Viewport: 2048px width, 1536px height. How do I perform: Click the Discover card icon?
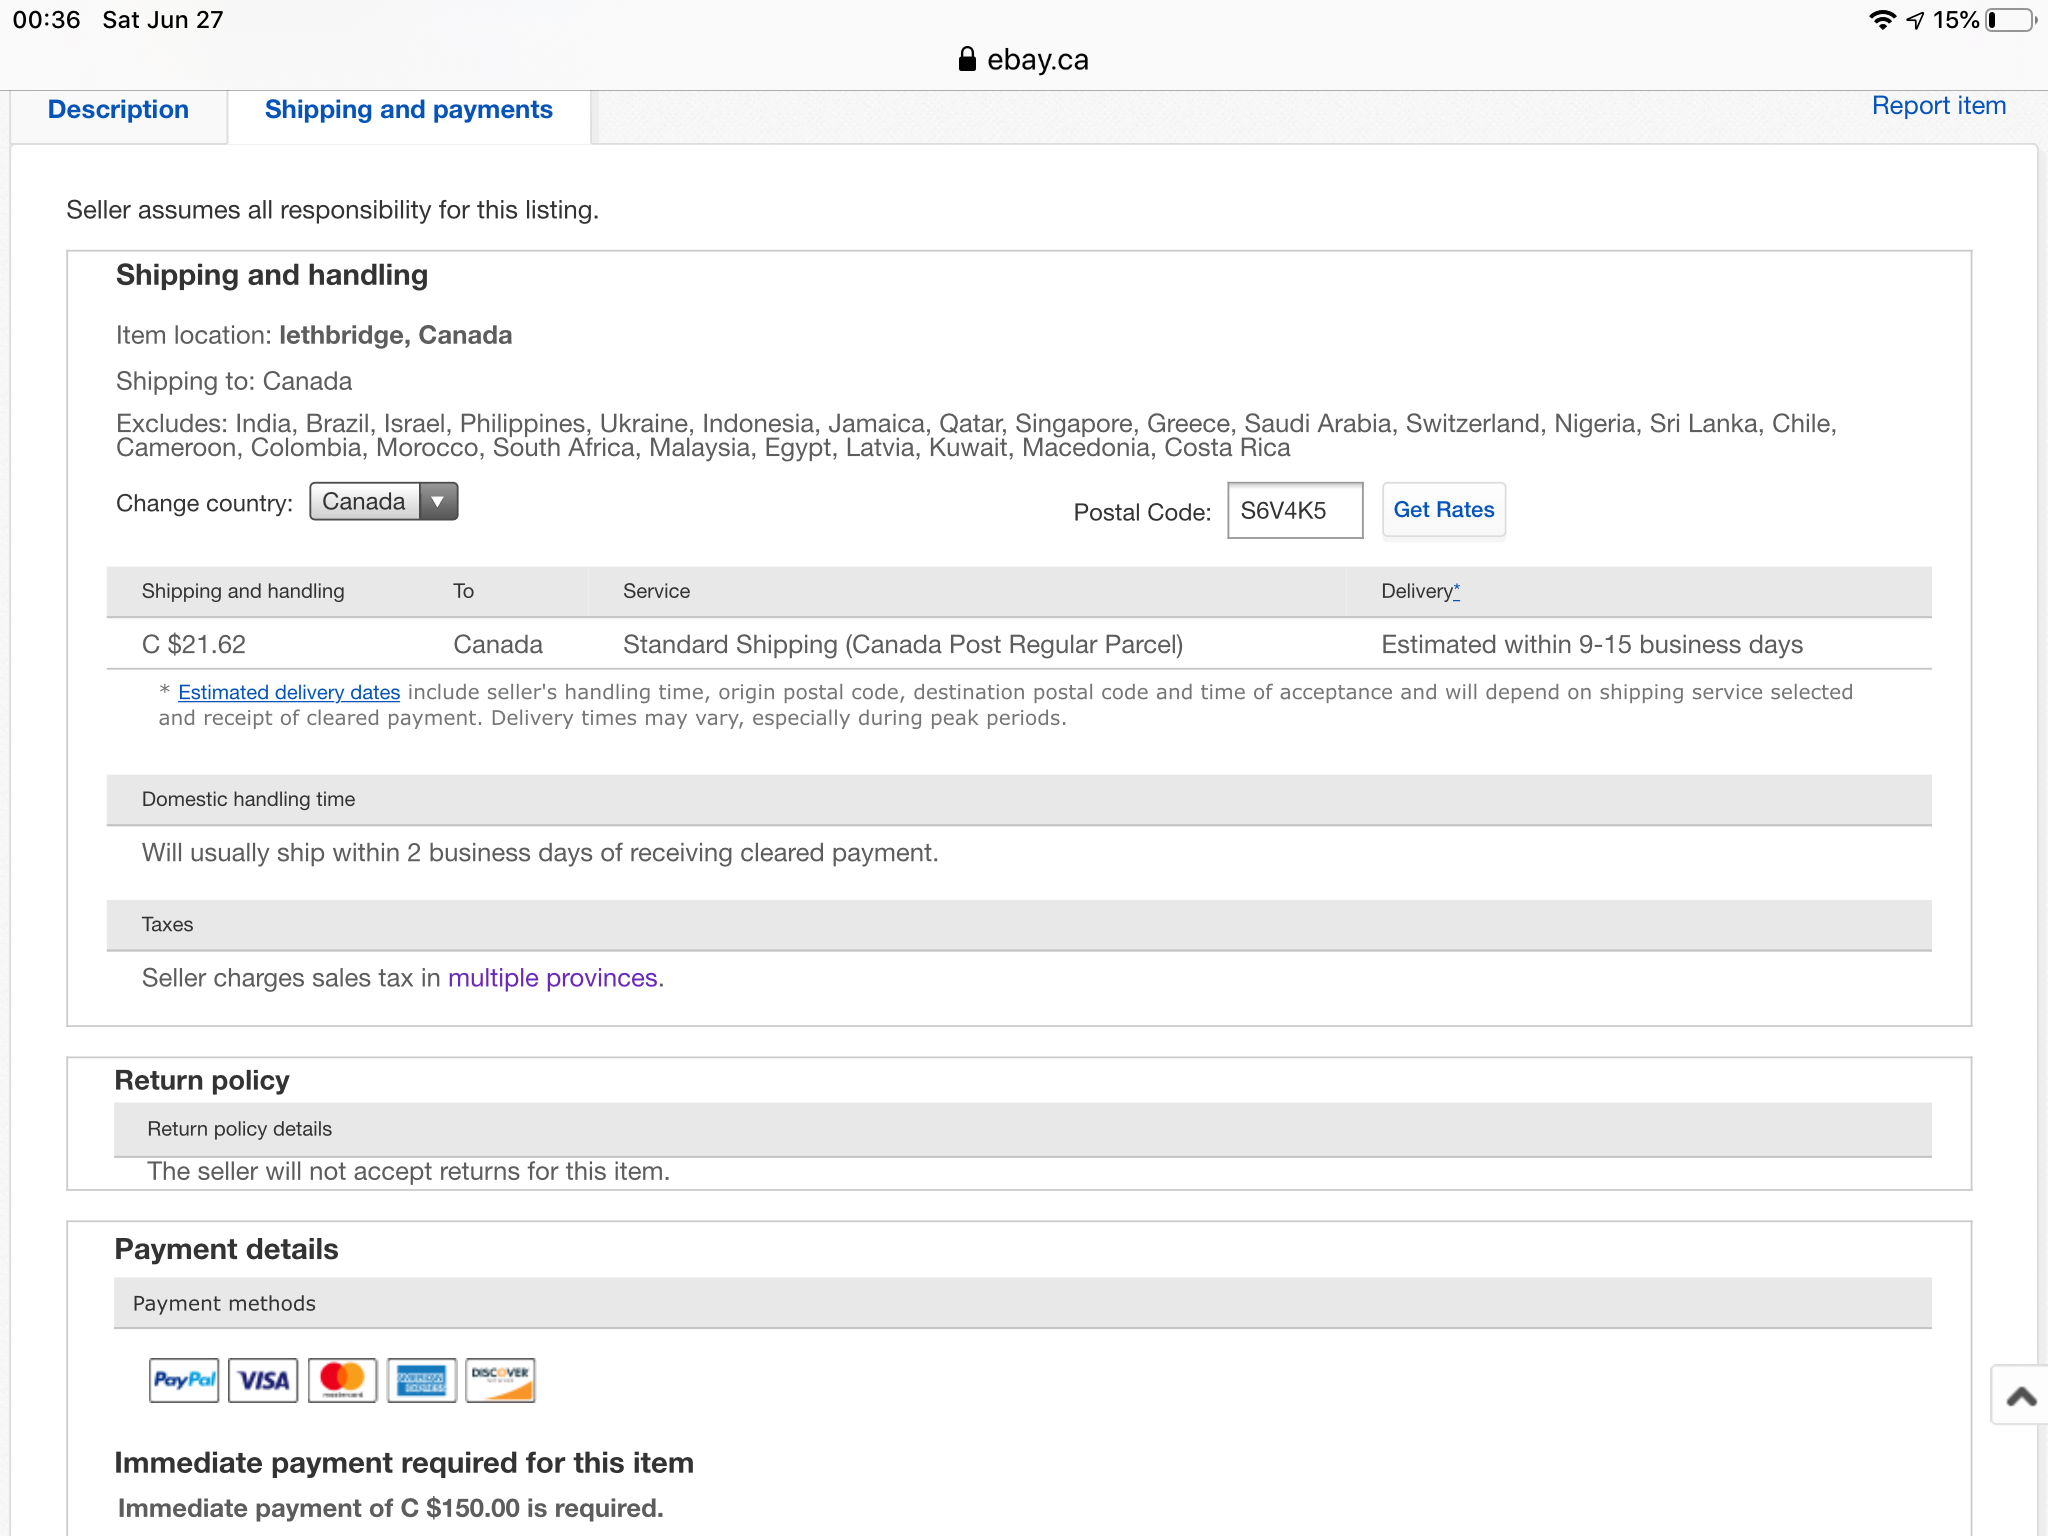(500, 1380)
